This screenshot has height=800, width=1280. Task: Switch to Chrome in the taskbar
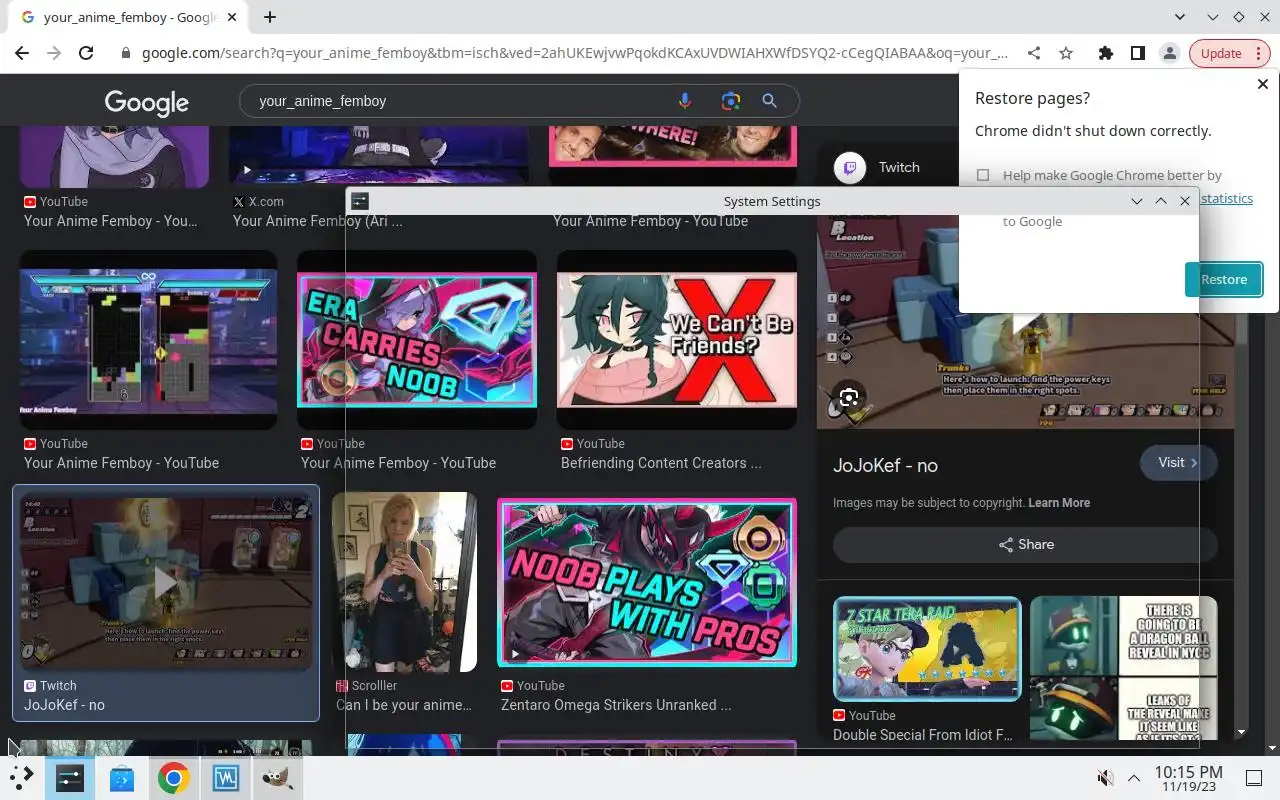[173, 777]
